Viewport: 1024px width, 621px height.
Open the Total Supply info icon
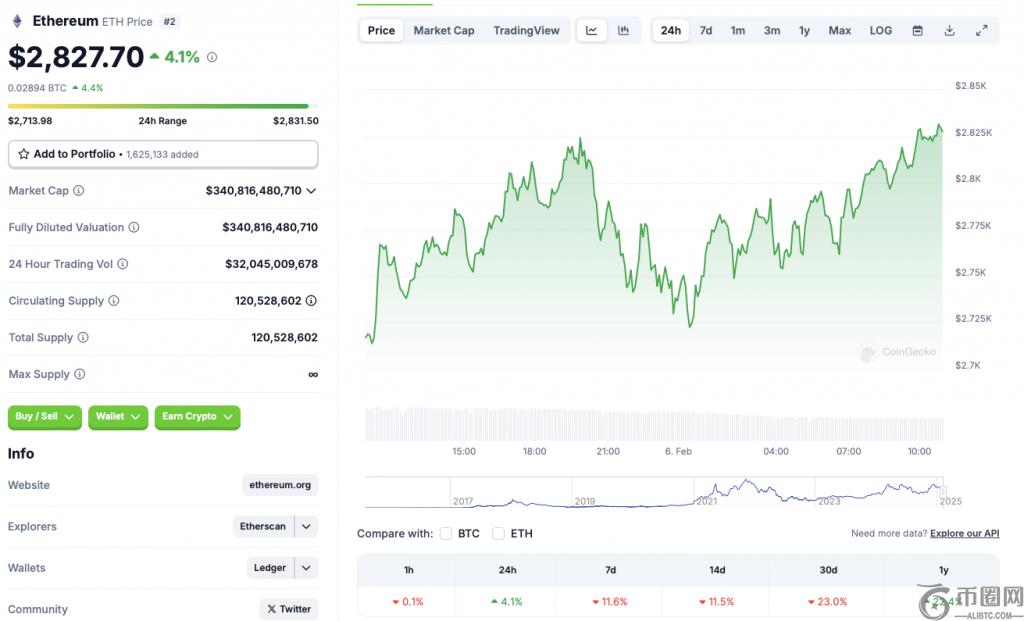pos(83,338)
